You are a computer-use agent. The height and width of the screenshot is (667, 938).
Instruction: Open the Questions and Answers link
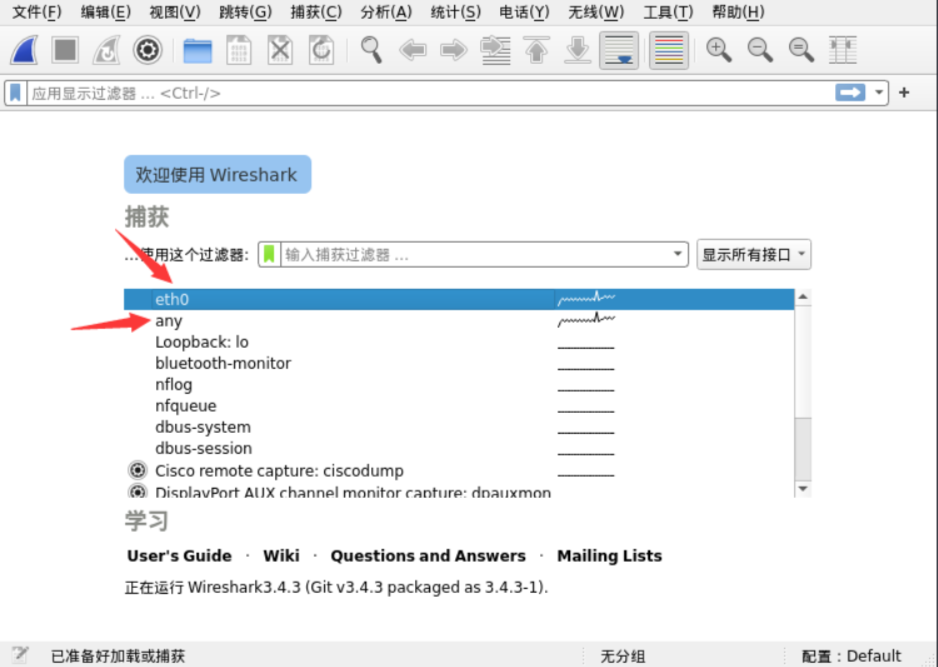(428, 556)
